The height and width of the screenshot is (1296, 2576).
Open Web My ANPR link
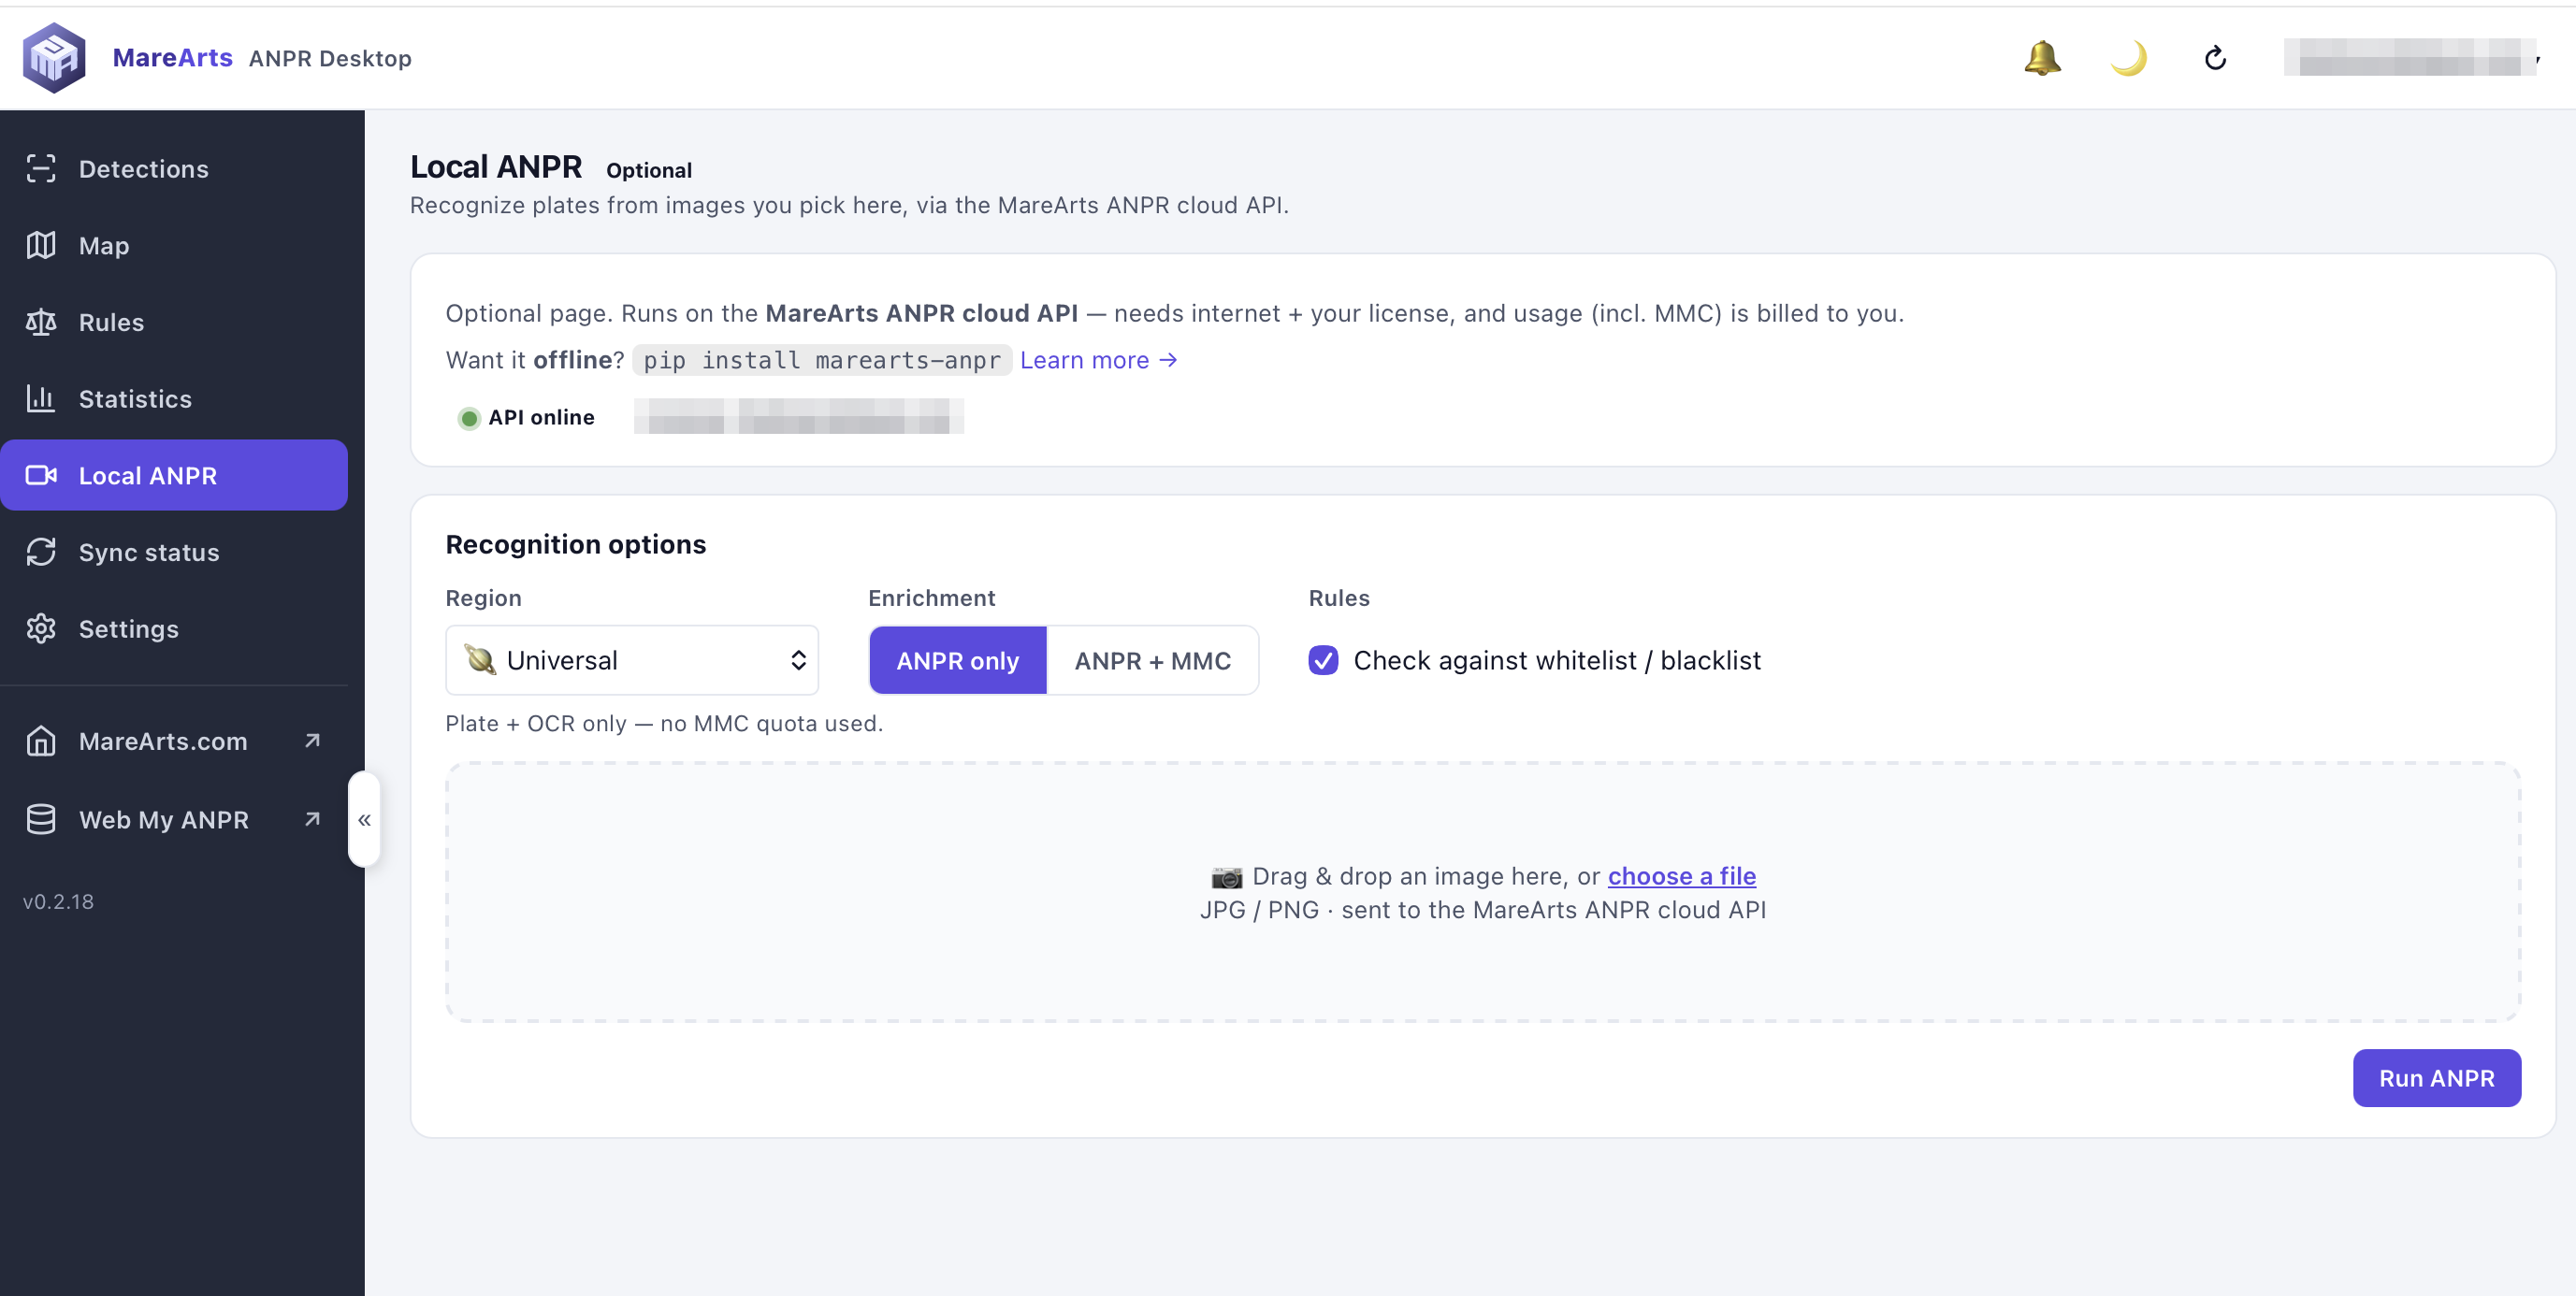pyautogui.click(x=174, y=819)
